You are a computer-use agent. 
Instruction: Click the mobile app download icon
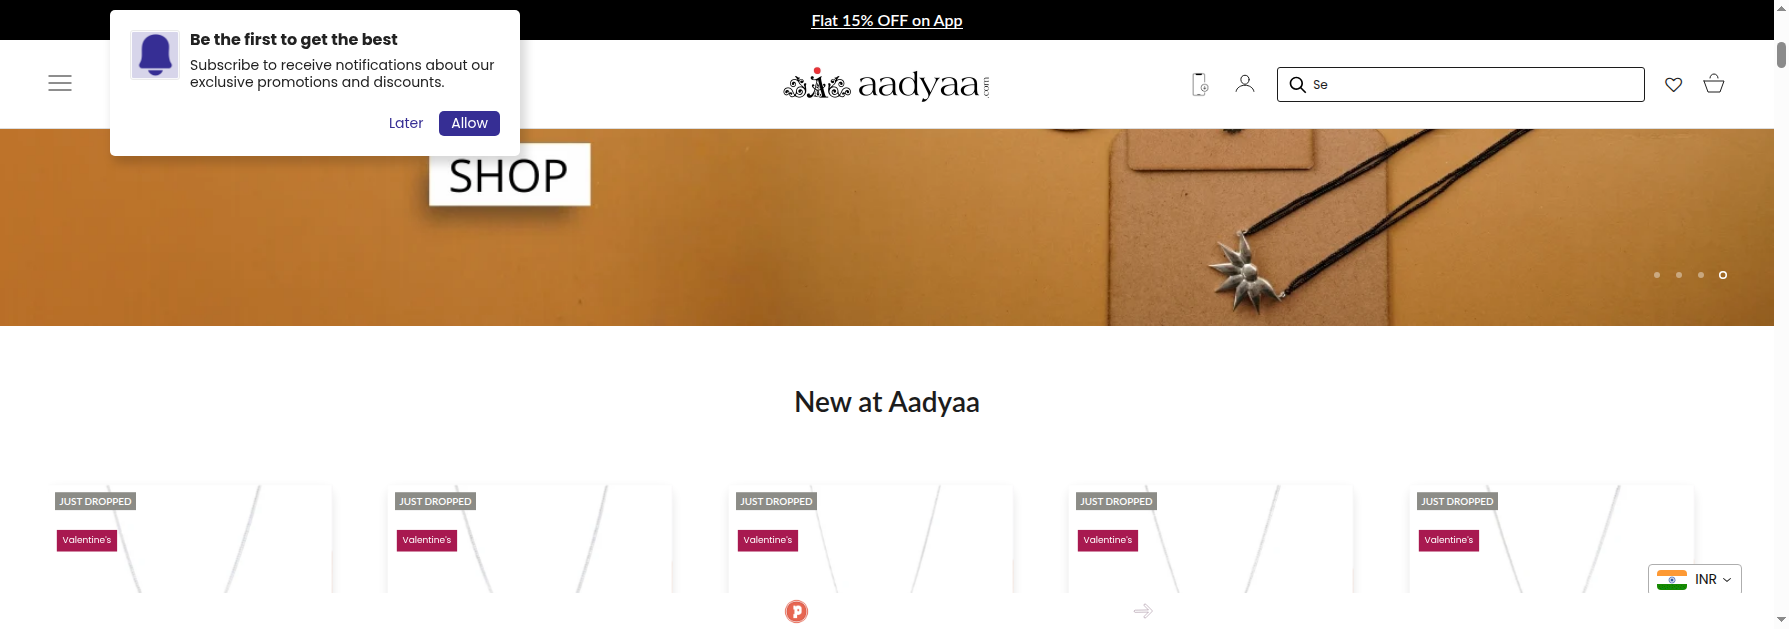1200,84
